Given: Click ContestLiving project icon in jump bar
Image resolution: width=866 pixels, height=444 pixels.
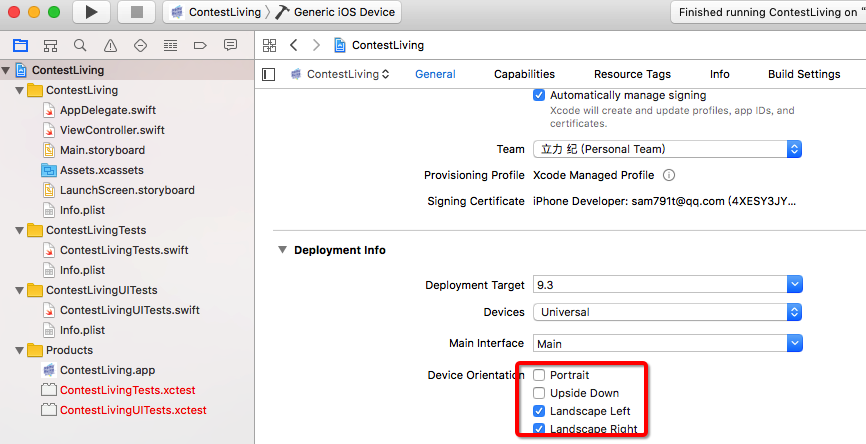Looking at the screenshot, I should 340,45.
